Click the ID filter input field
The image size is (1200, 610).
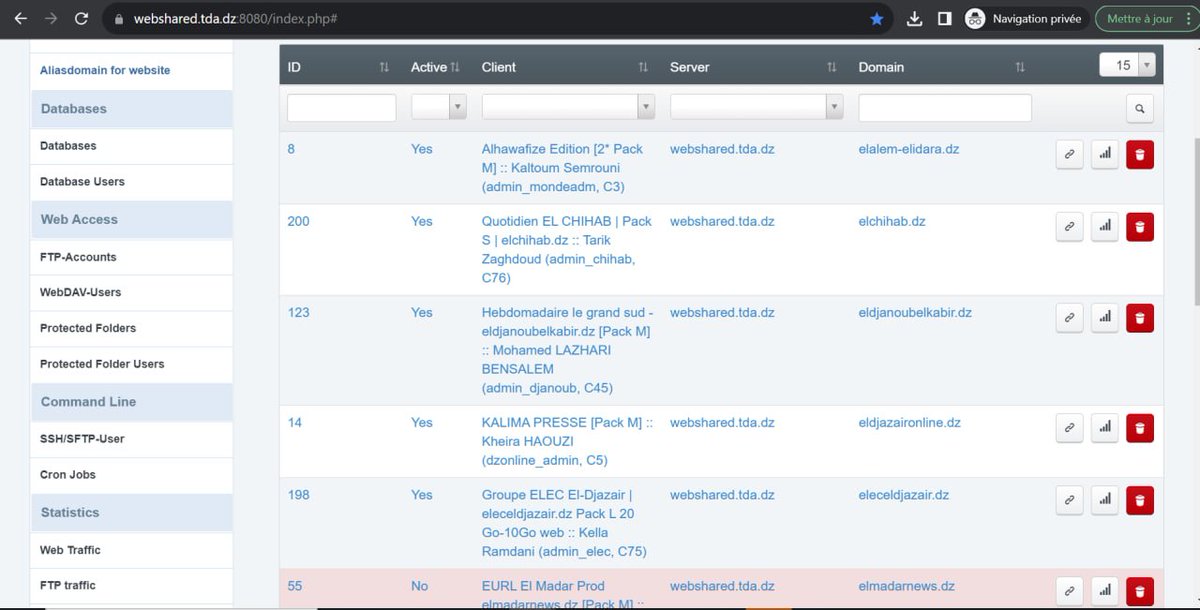342,108
